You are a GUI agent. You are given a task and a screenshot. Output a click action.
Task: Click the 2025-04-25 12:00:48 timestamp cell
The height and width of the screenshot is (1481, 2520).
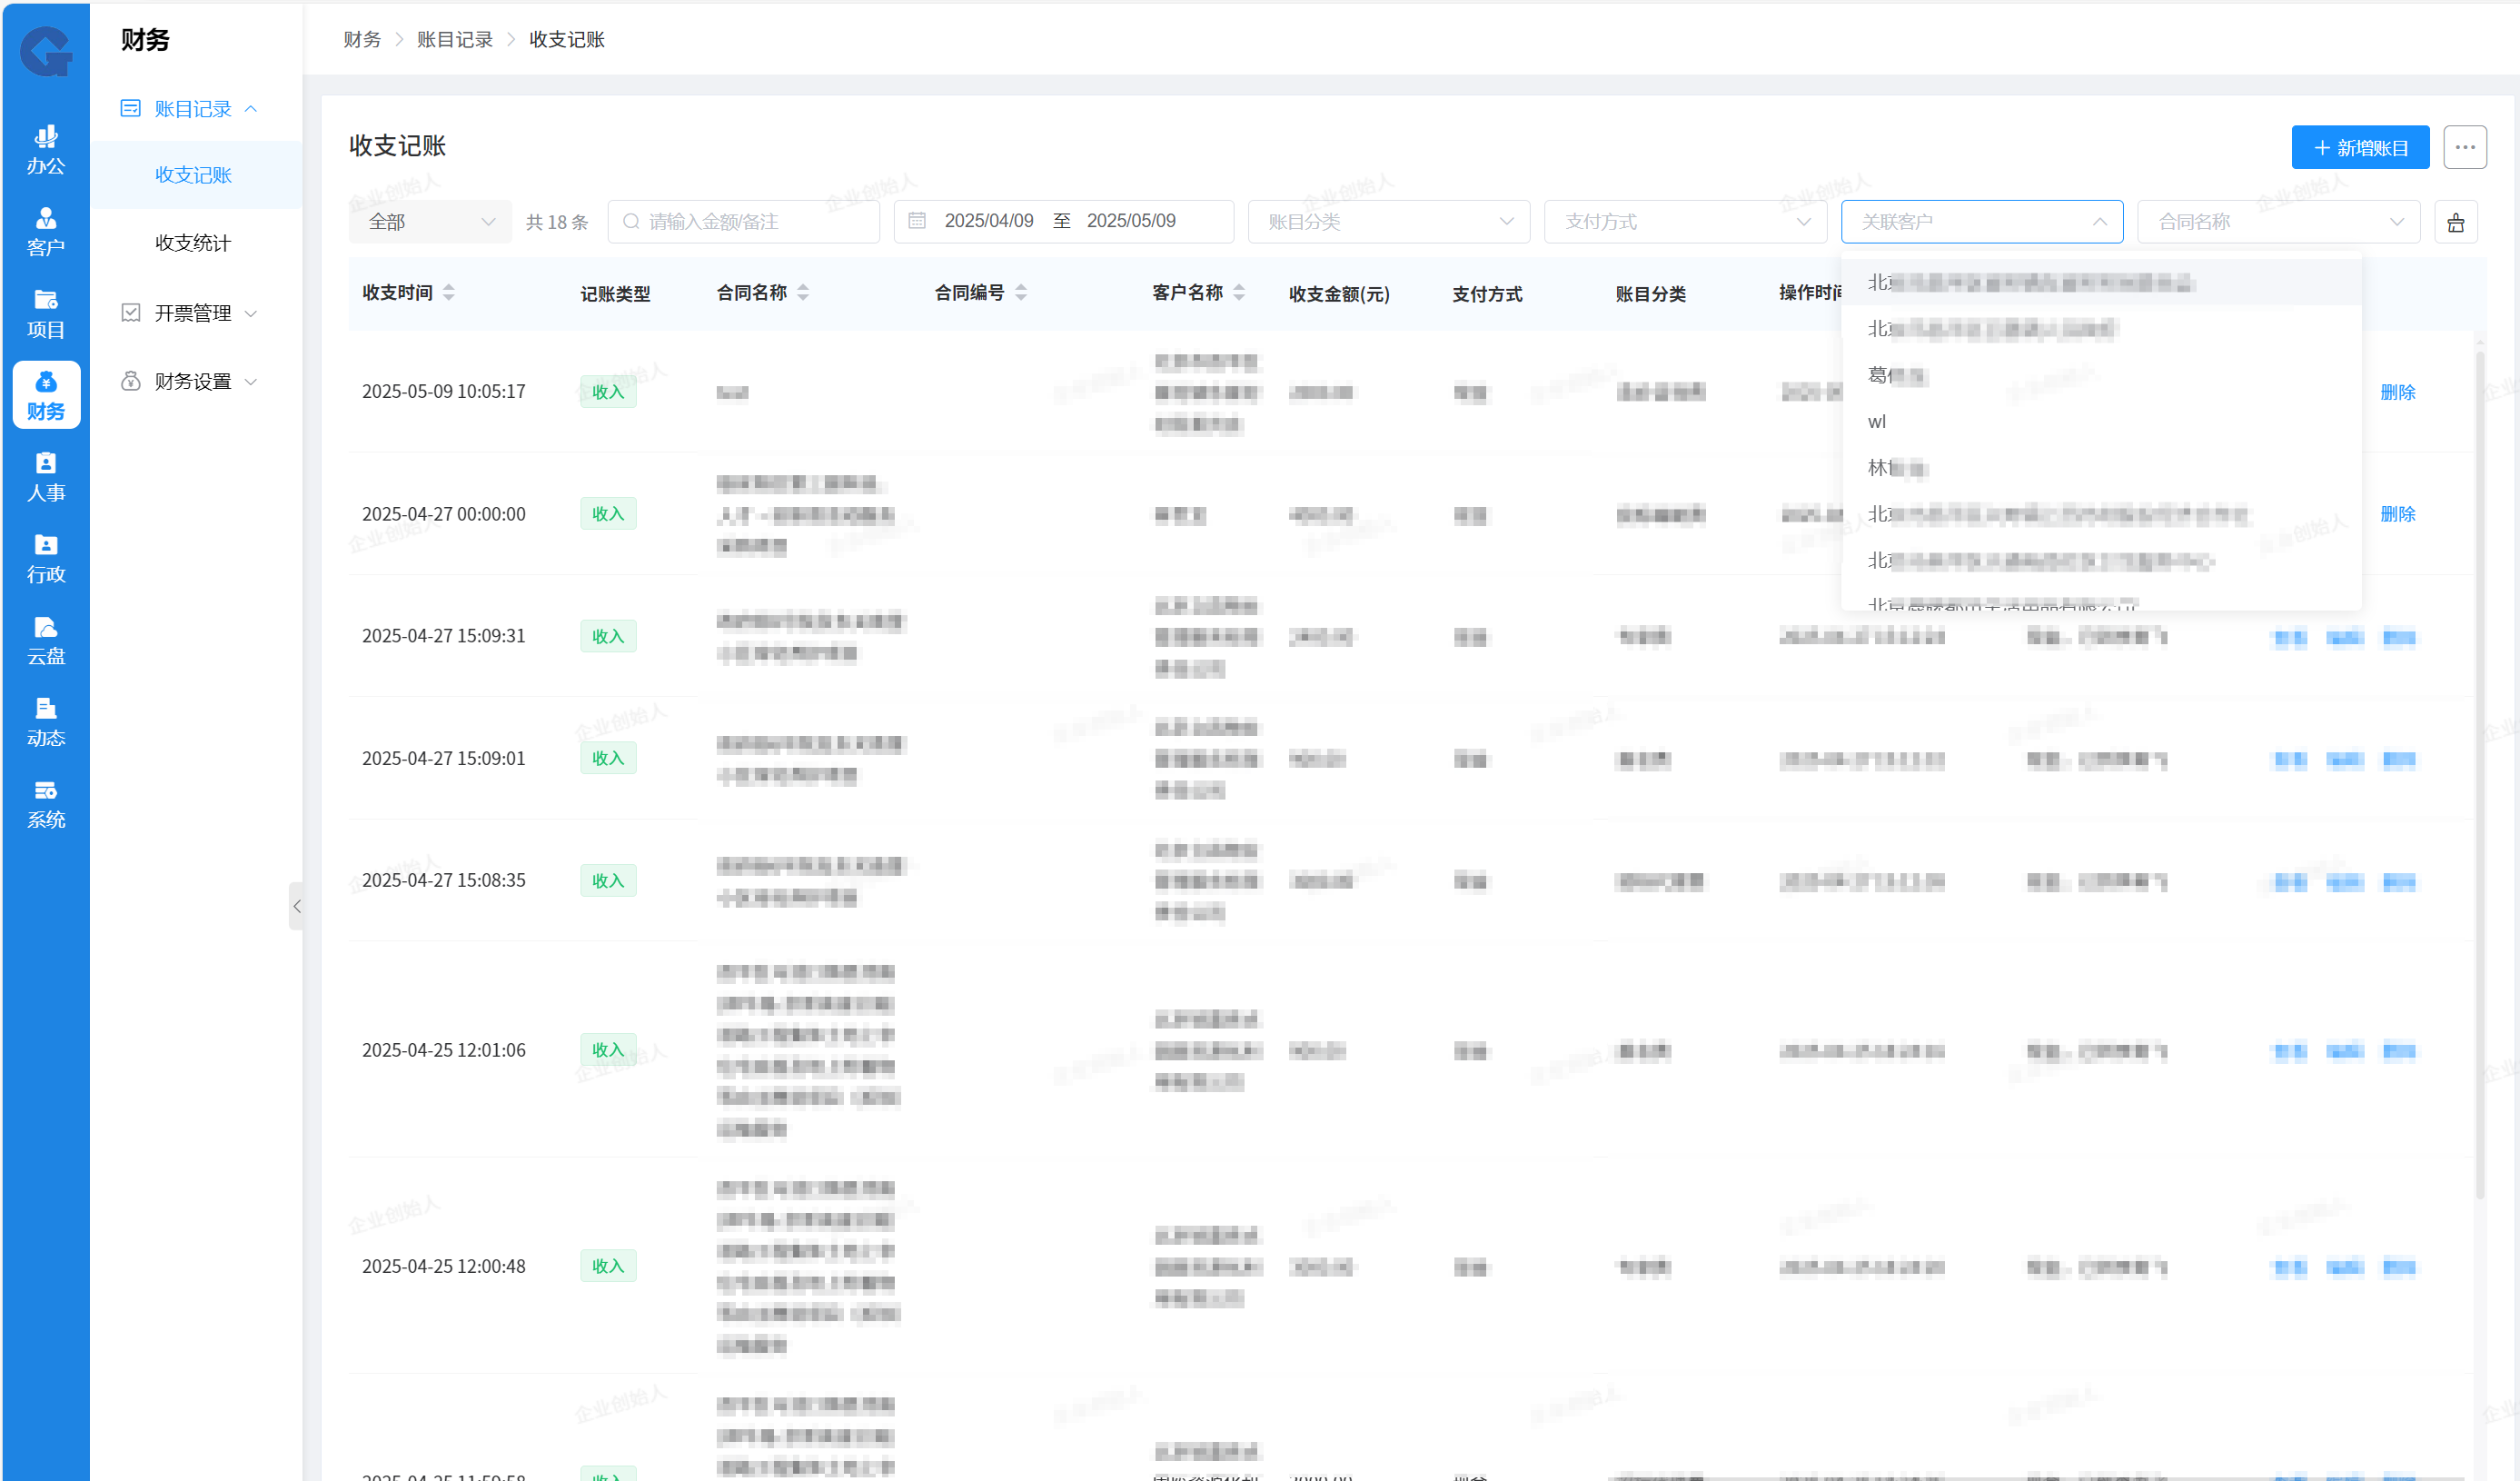(x=444, y=1266)
